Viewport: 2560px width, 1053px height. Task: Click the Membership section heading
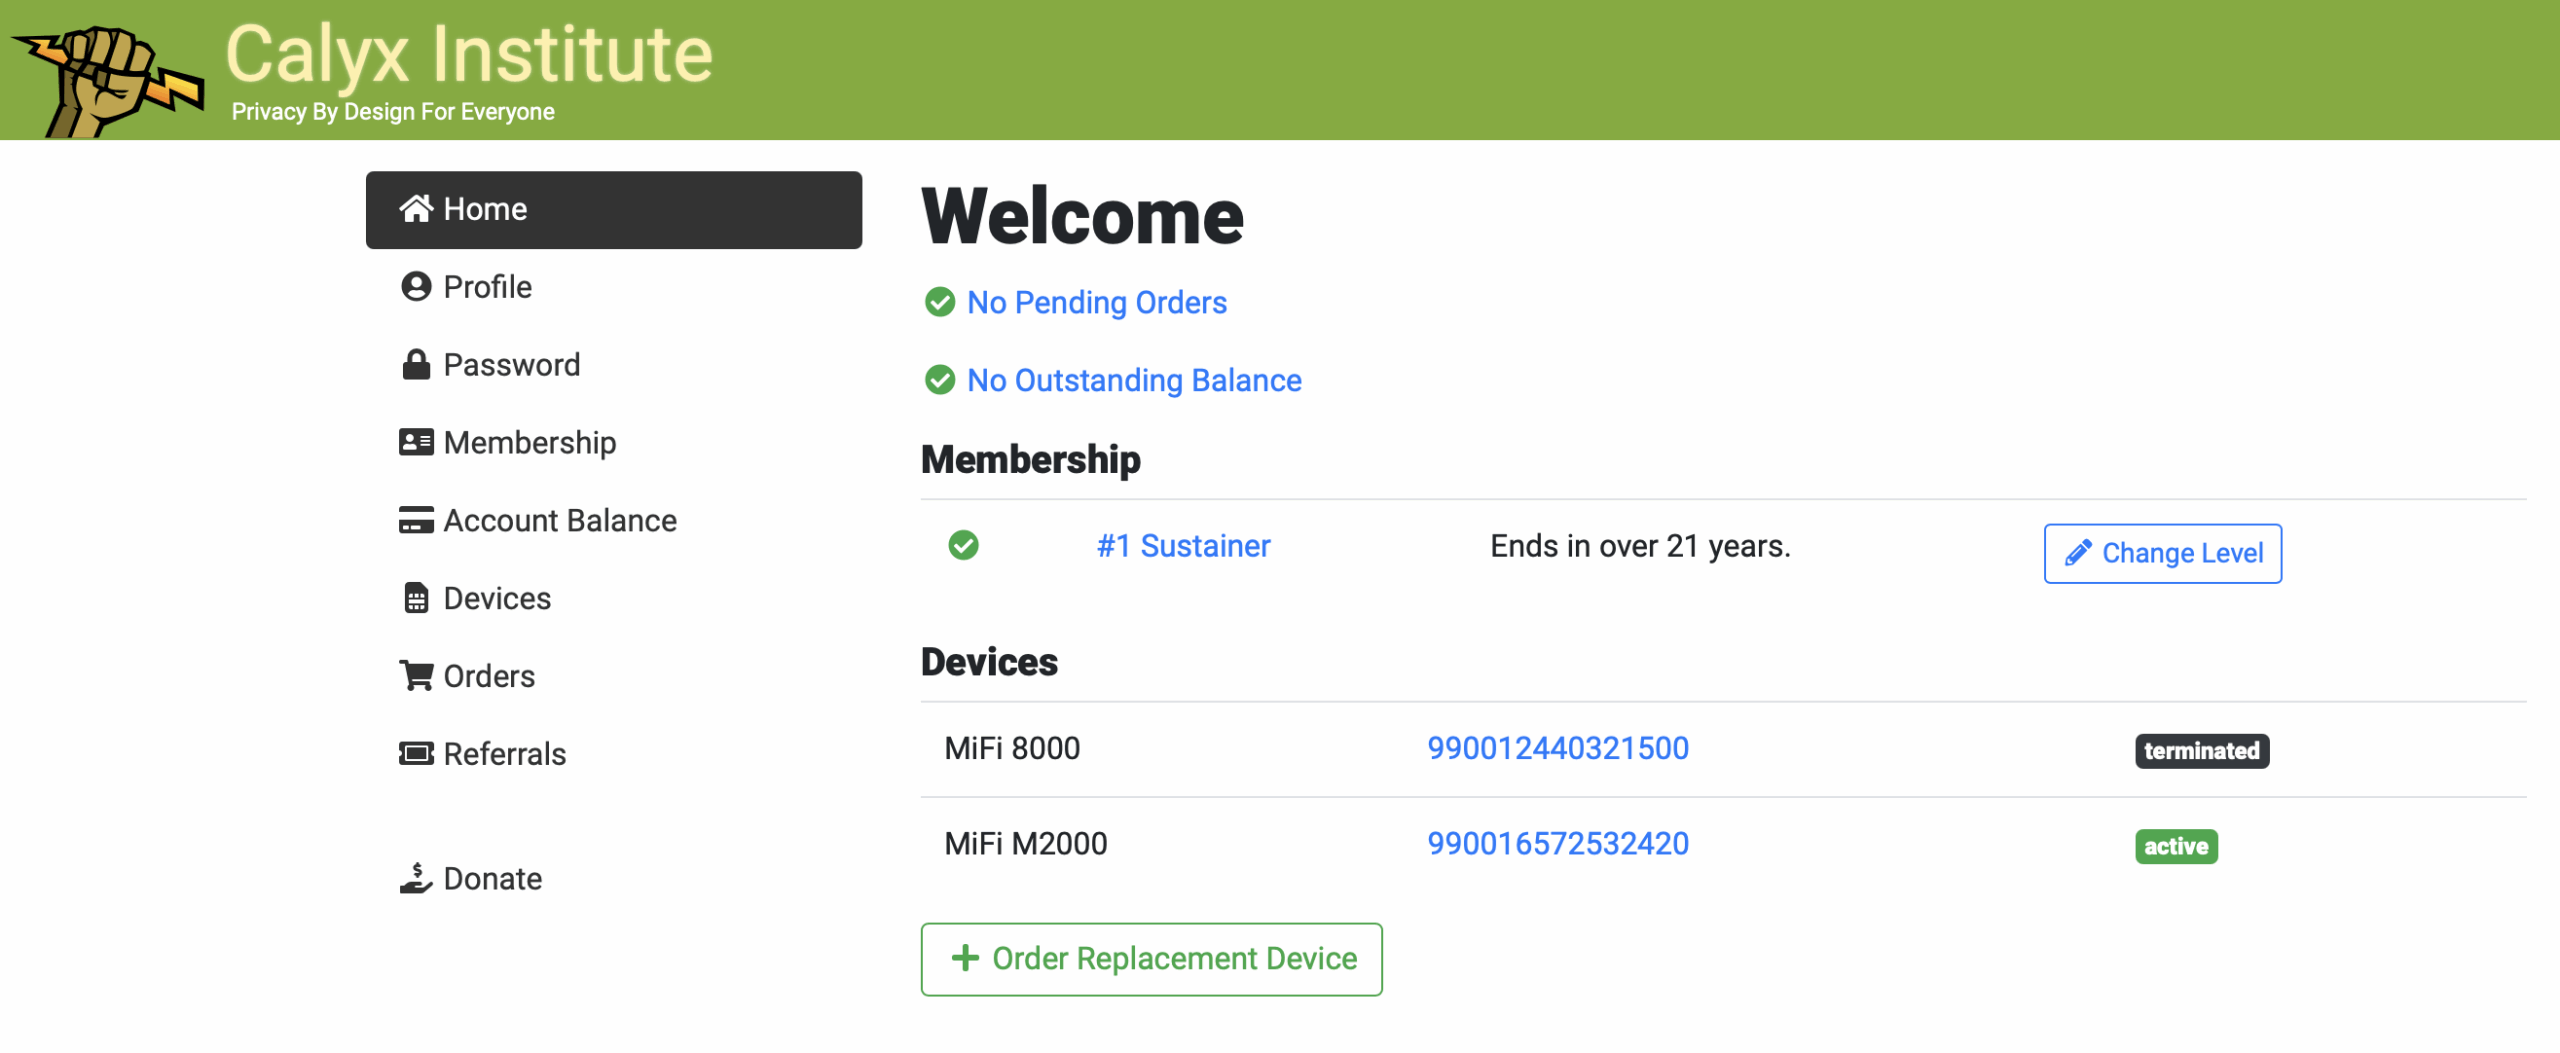1031,459
